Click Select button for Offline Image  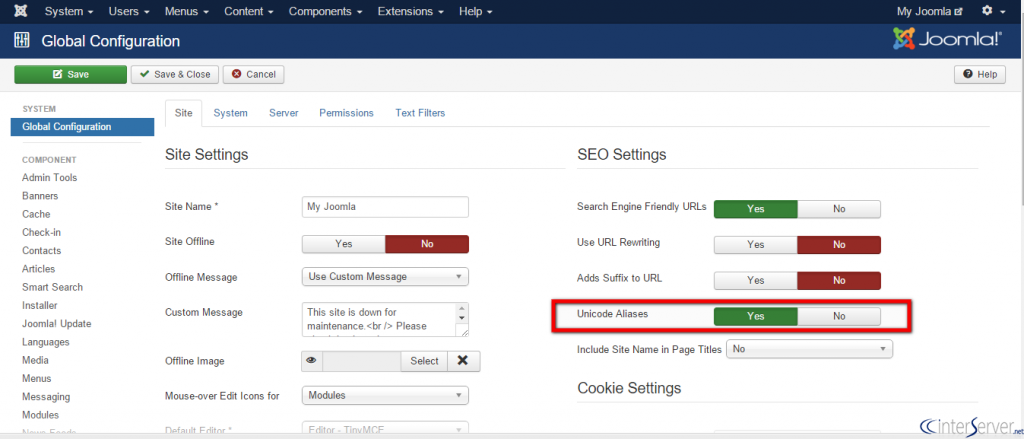424,361
